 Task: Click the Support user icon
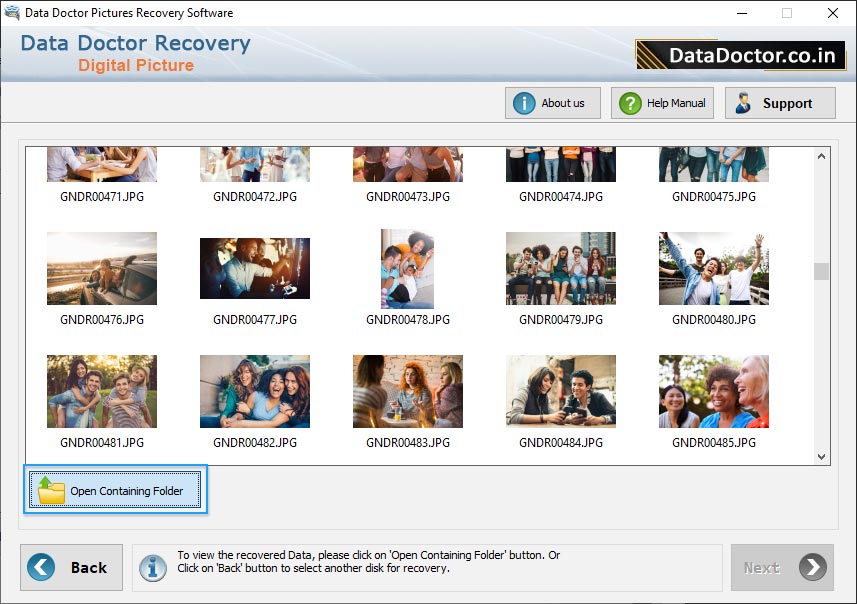pos(745,103)
